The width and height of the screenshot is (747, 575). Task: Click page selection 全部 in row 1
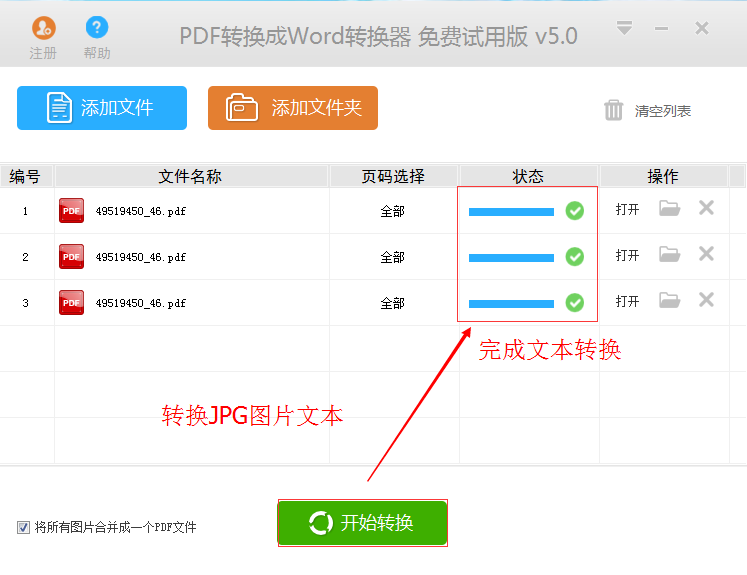(393, 211)
